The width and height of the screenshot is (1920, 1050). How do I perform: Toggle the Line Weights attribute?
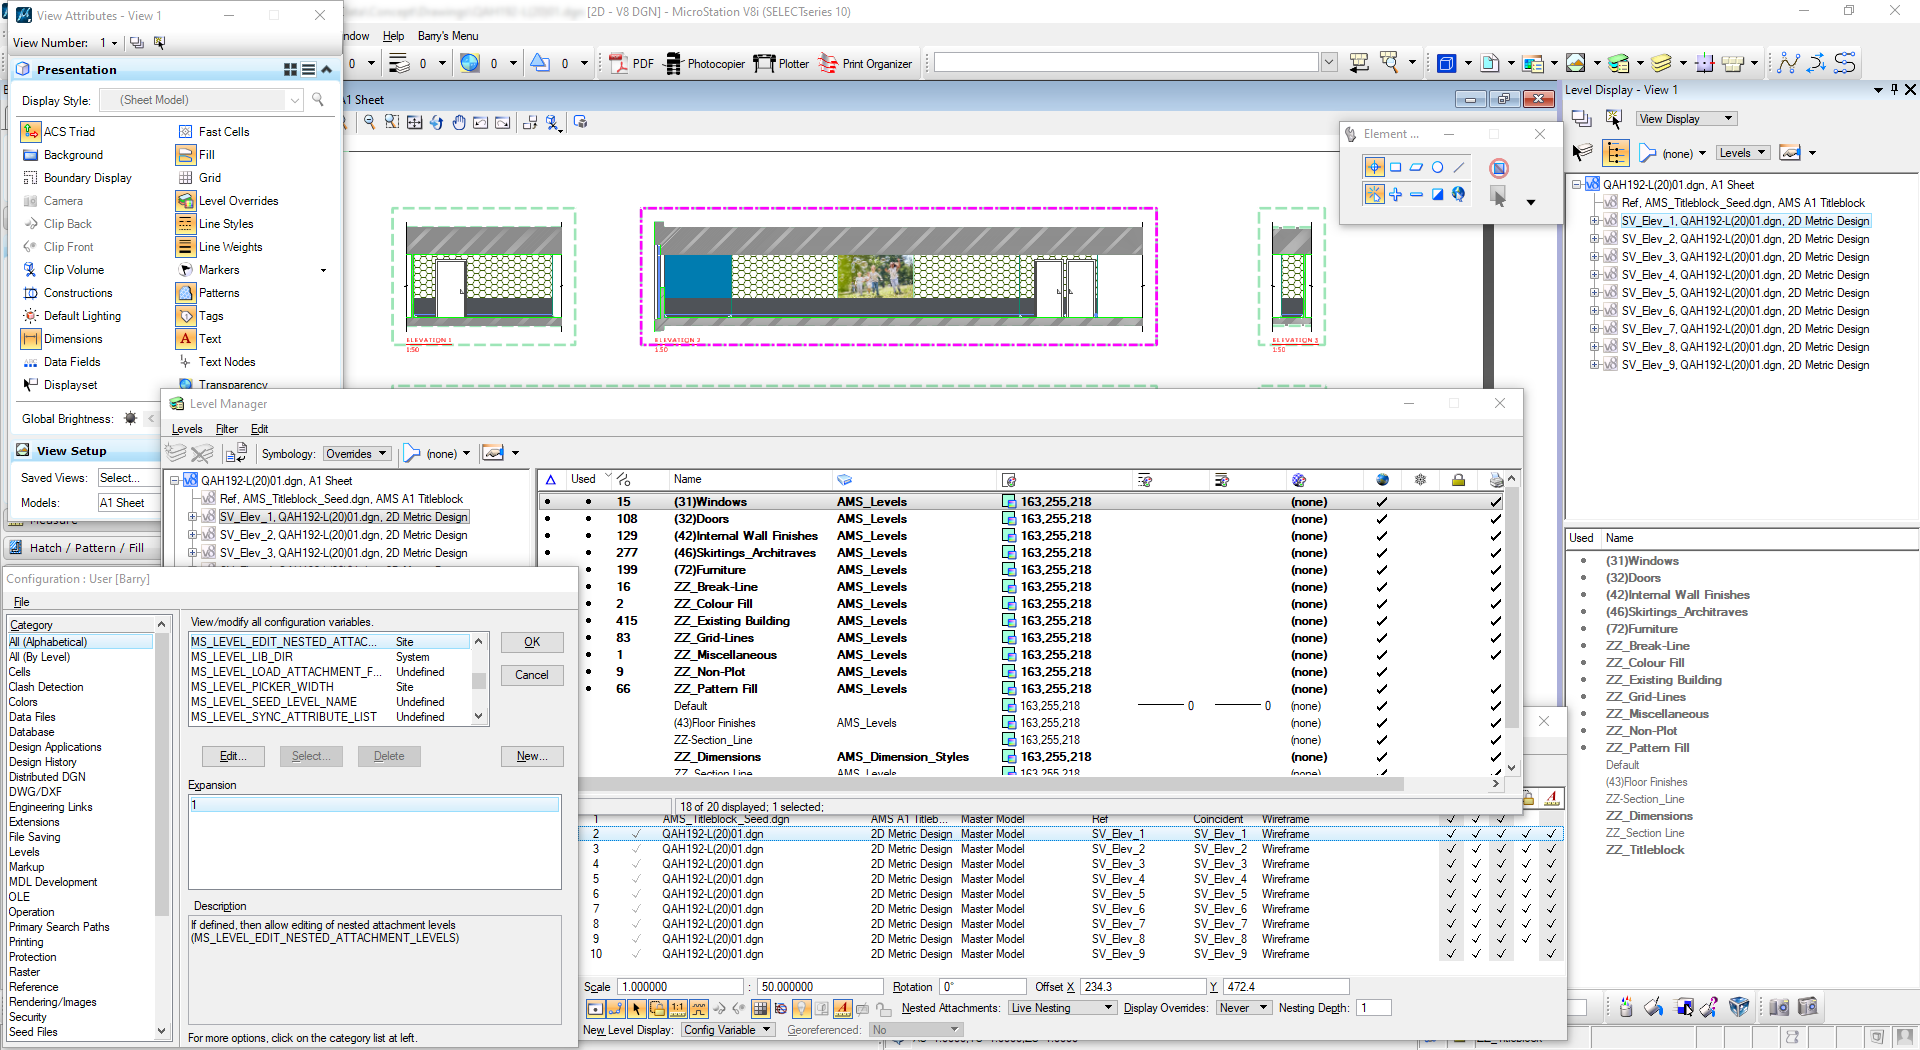185,247
